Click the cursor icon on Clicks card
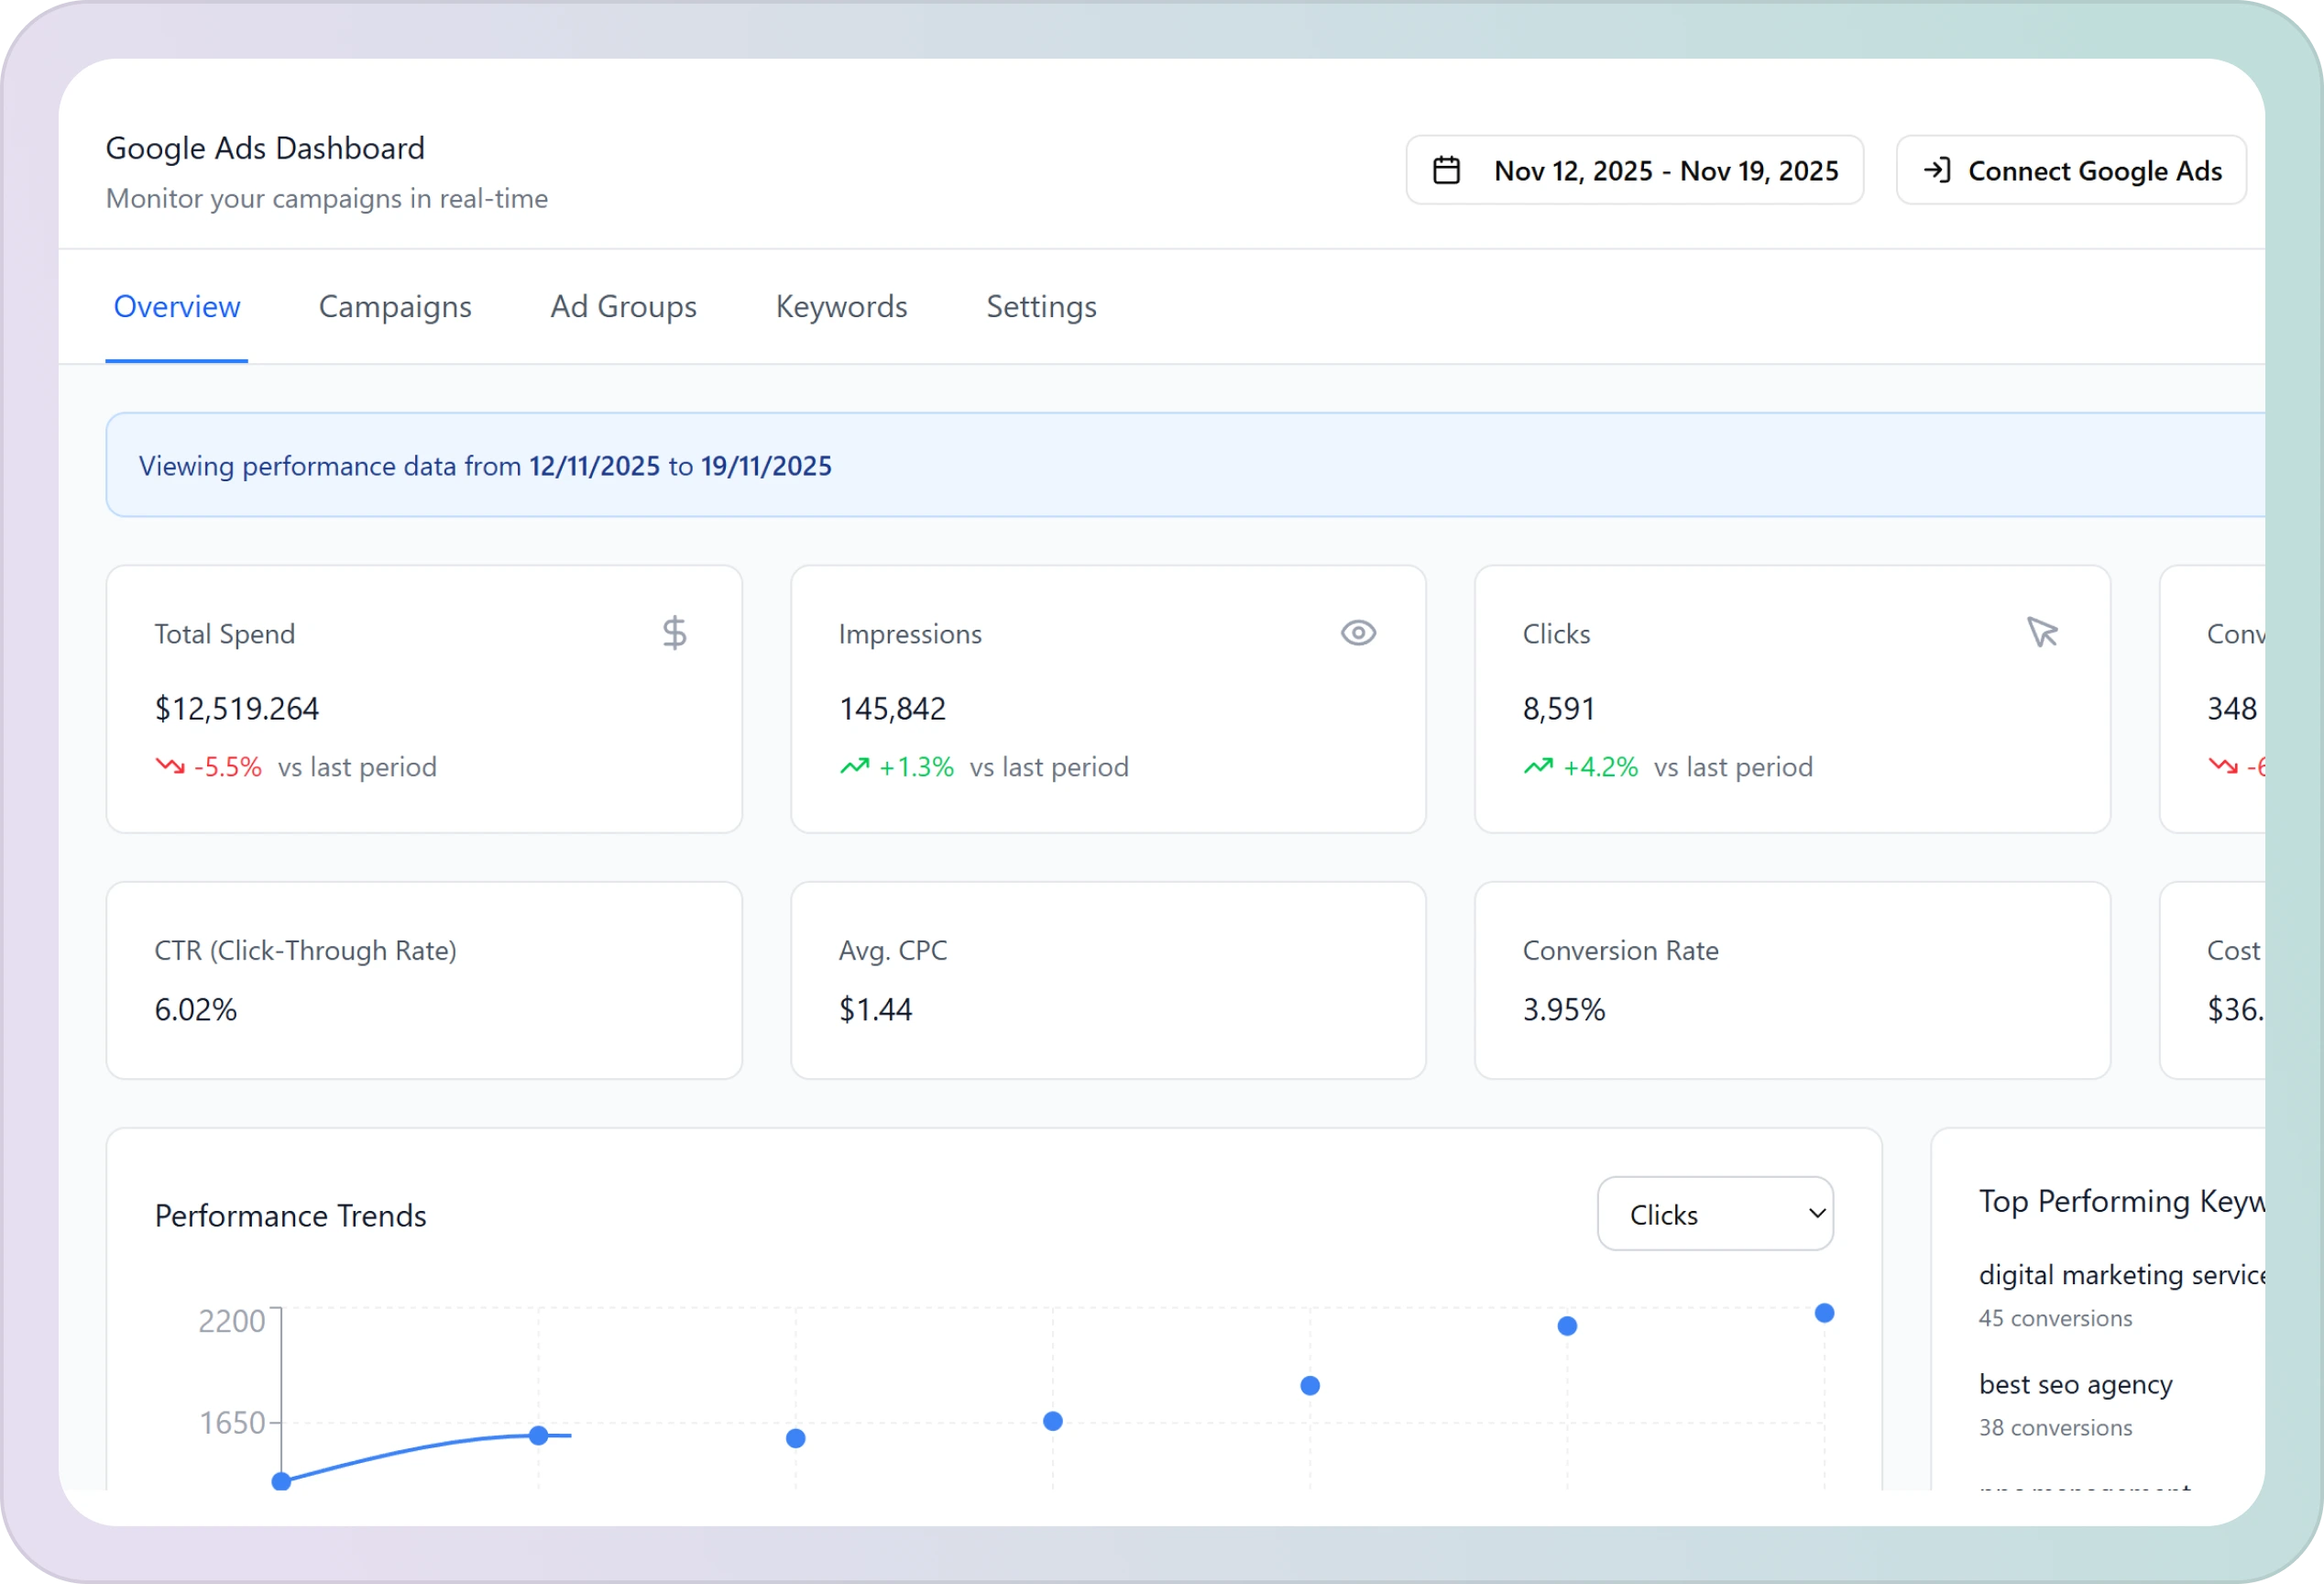This screenshot has height=1584, width=2324. coord(2041,632)
